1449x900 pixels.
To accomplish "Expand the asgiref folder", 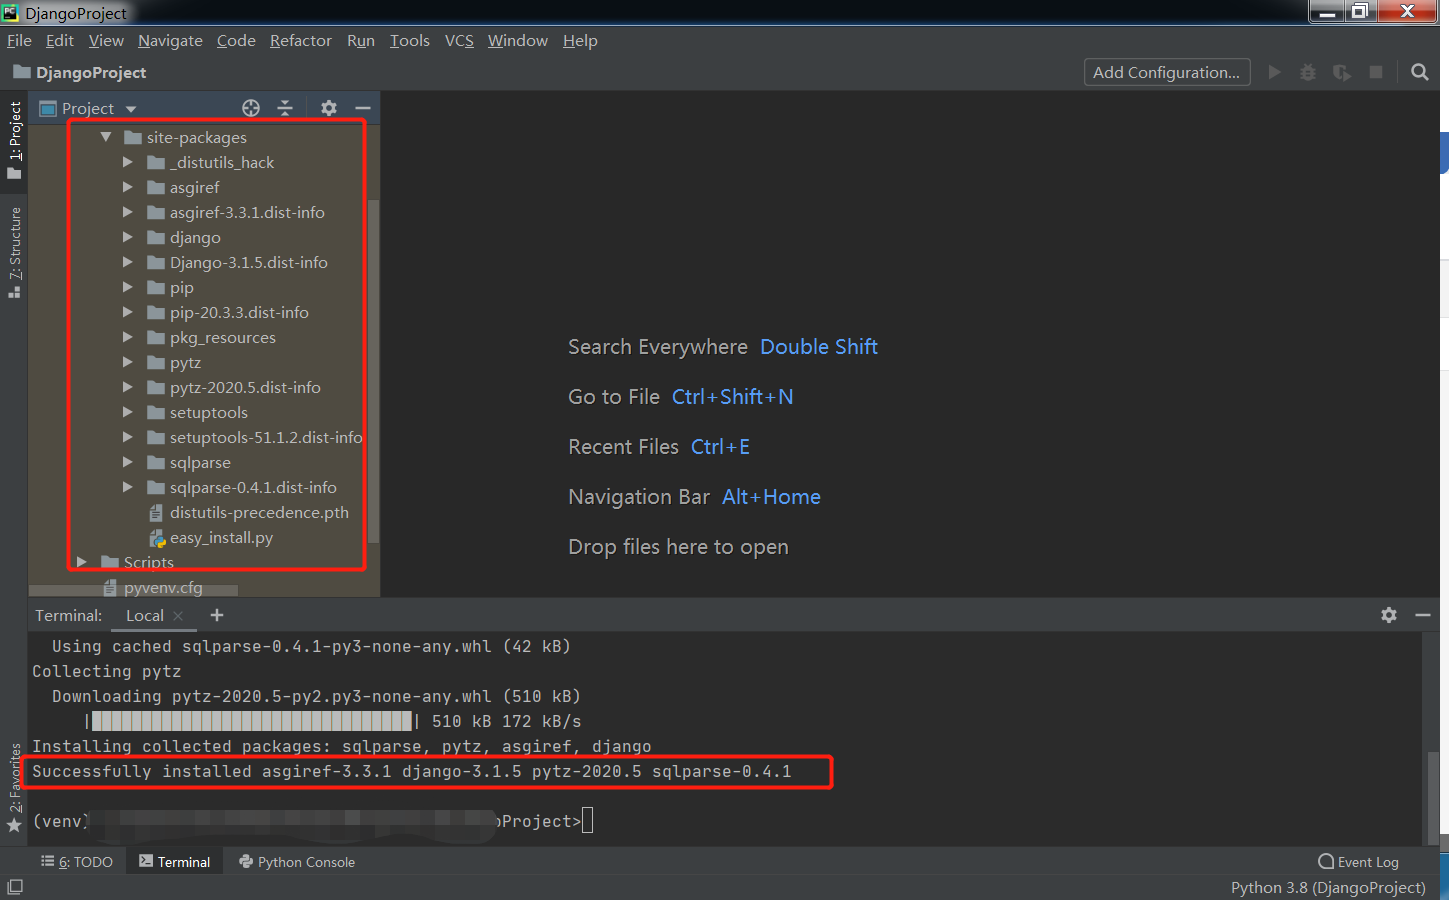I will pos(127,187).
